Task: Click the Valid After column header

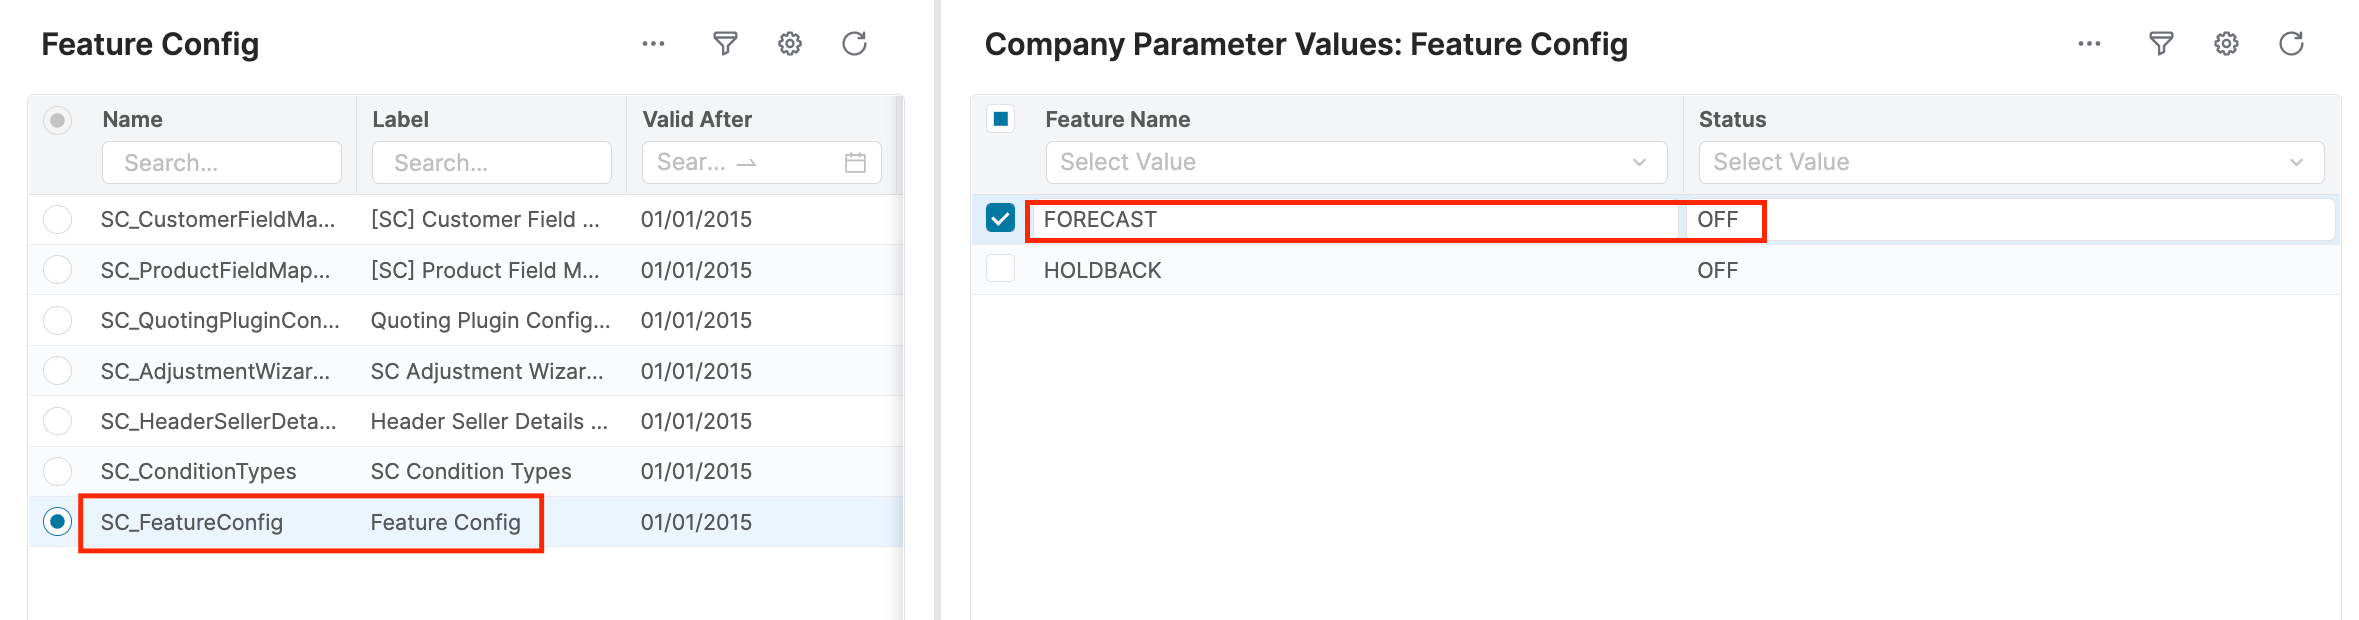Action: pos(697,119)
